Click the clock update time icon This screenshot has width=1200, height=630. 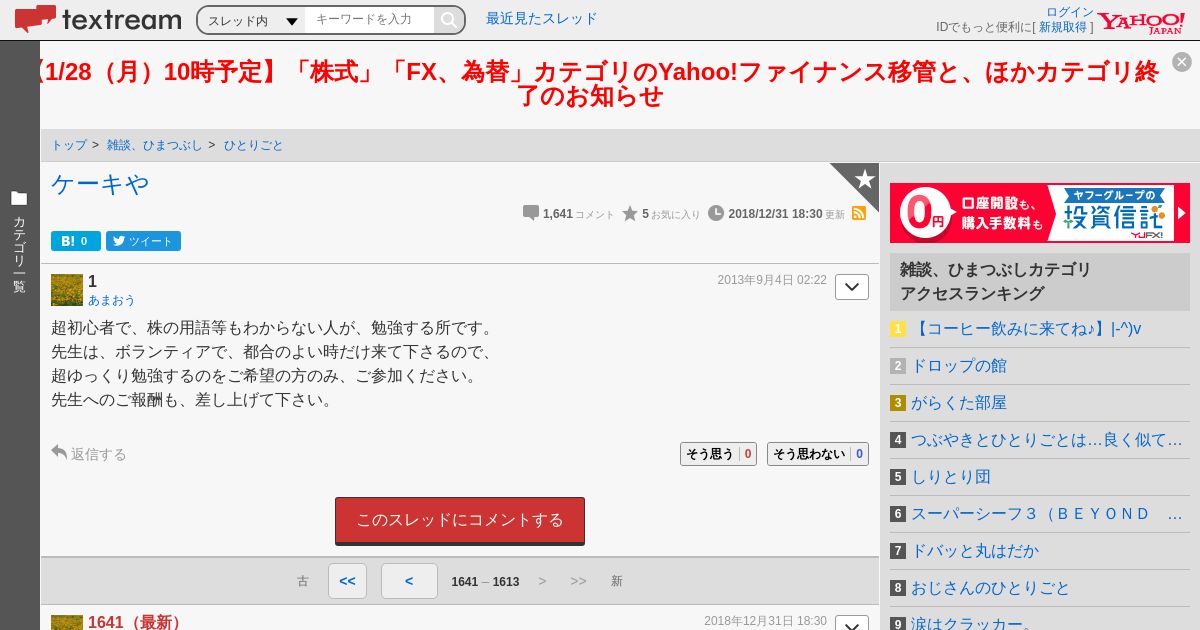coord(716,213)
